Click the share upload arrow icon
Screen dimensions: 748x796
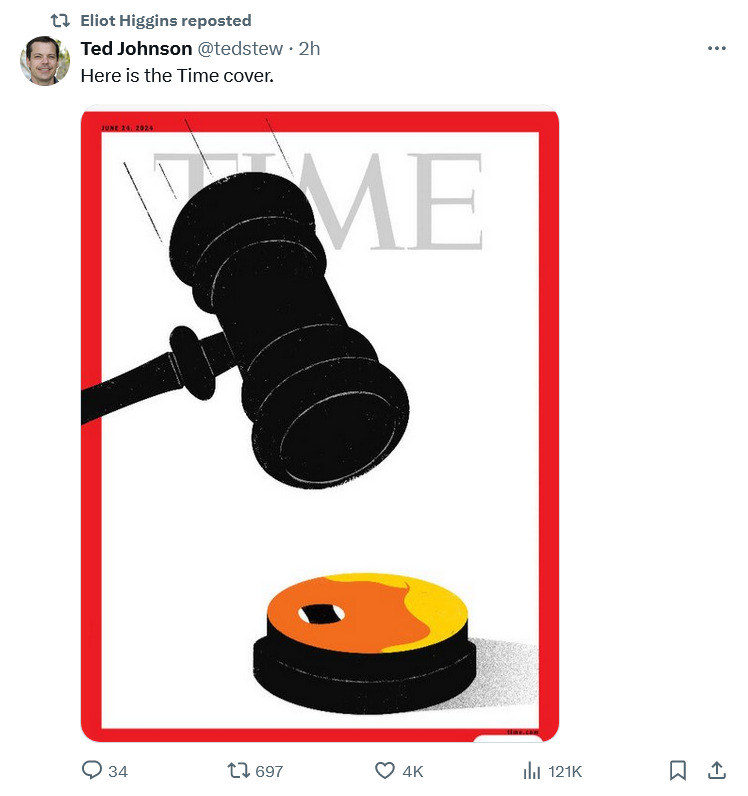click(717, 770)
